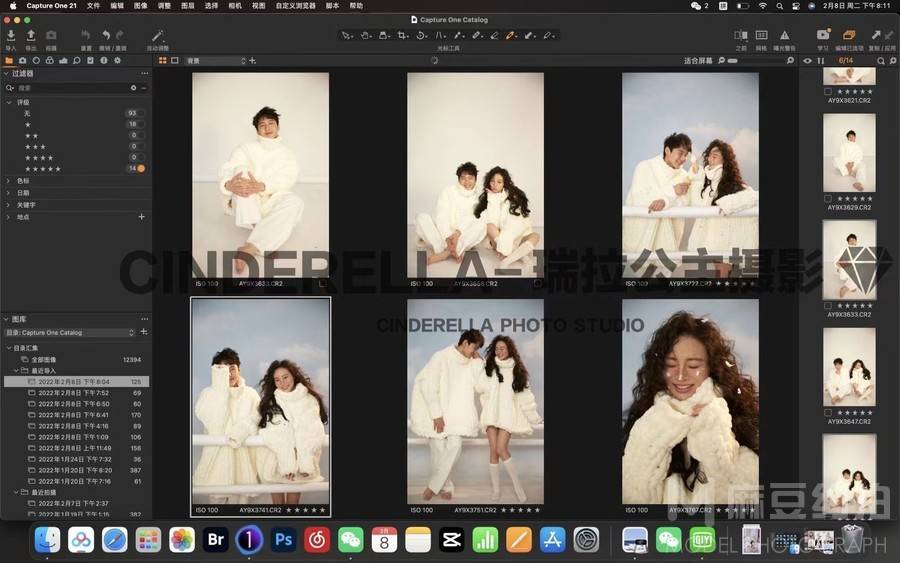Viewport: 900px width, 563px height.
Task: Open the 调整 menu
Action: [x=164, y=6]
